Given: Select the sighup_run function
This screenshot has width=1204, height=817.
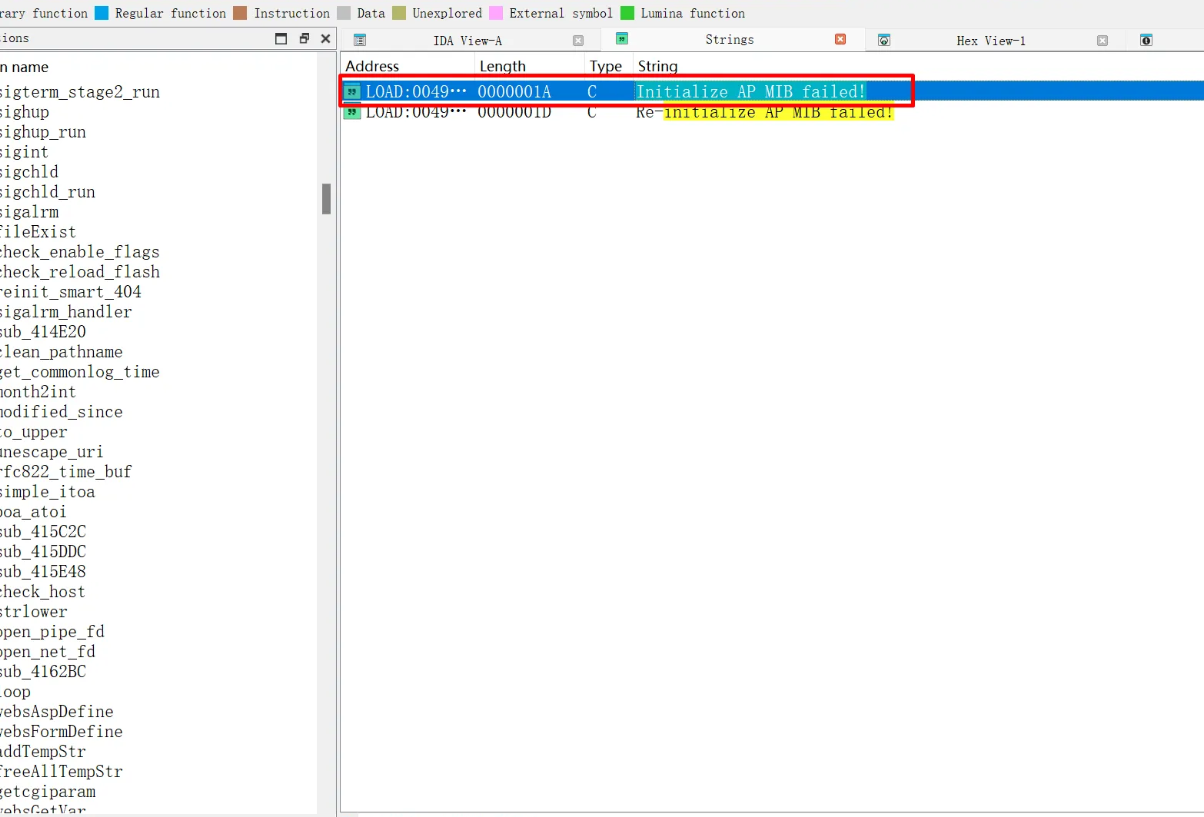Looking at the screenshot, I should click(x=43, y=132).
